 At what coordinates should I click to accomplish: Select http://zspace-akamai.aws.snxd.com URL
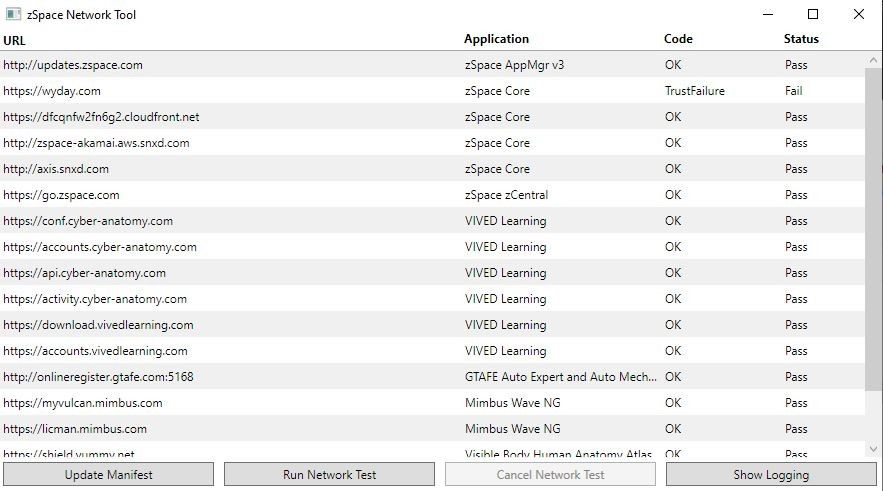tap(96, 143)
